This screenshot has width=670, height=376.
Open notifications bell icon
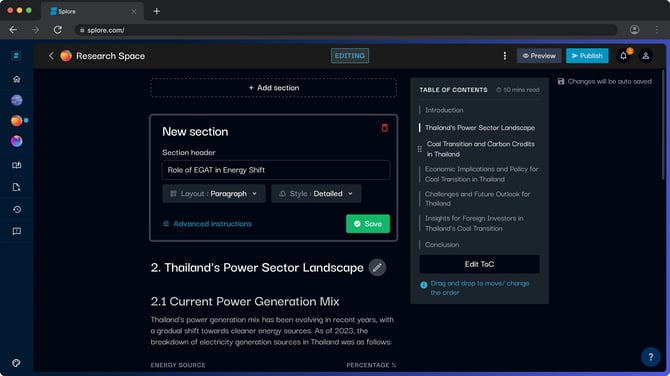(x=623, y=56)
